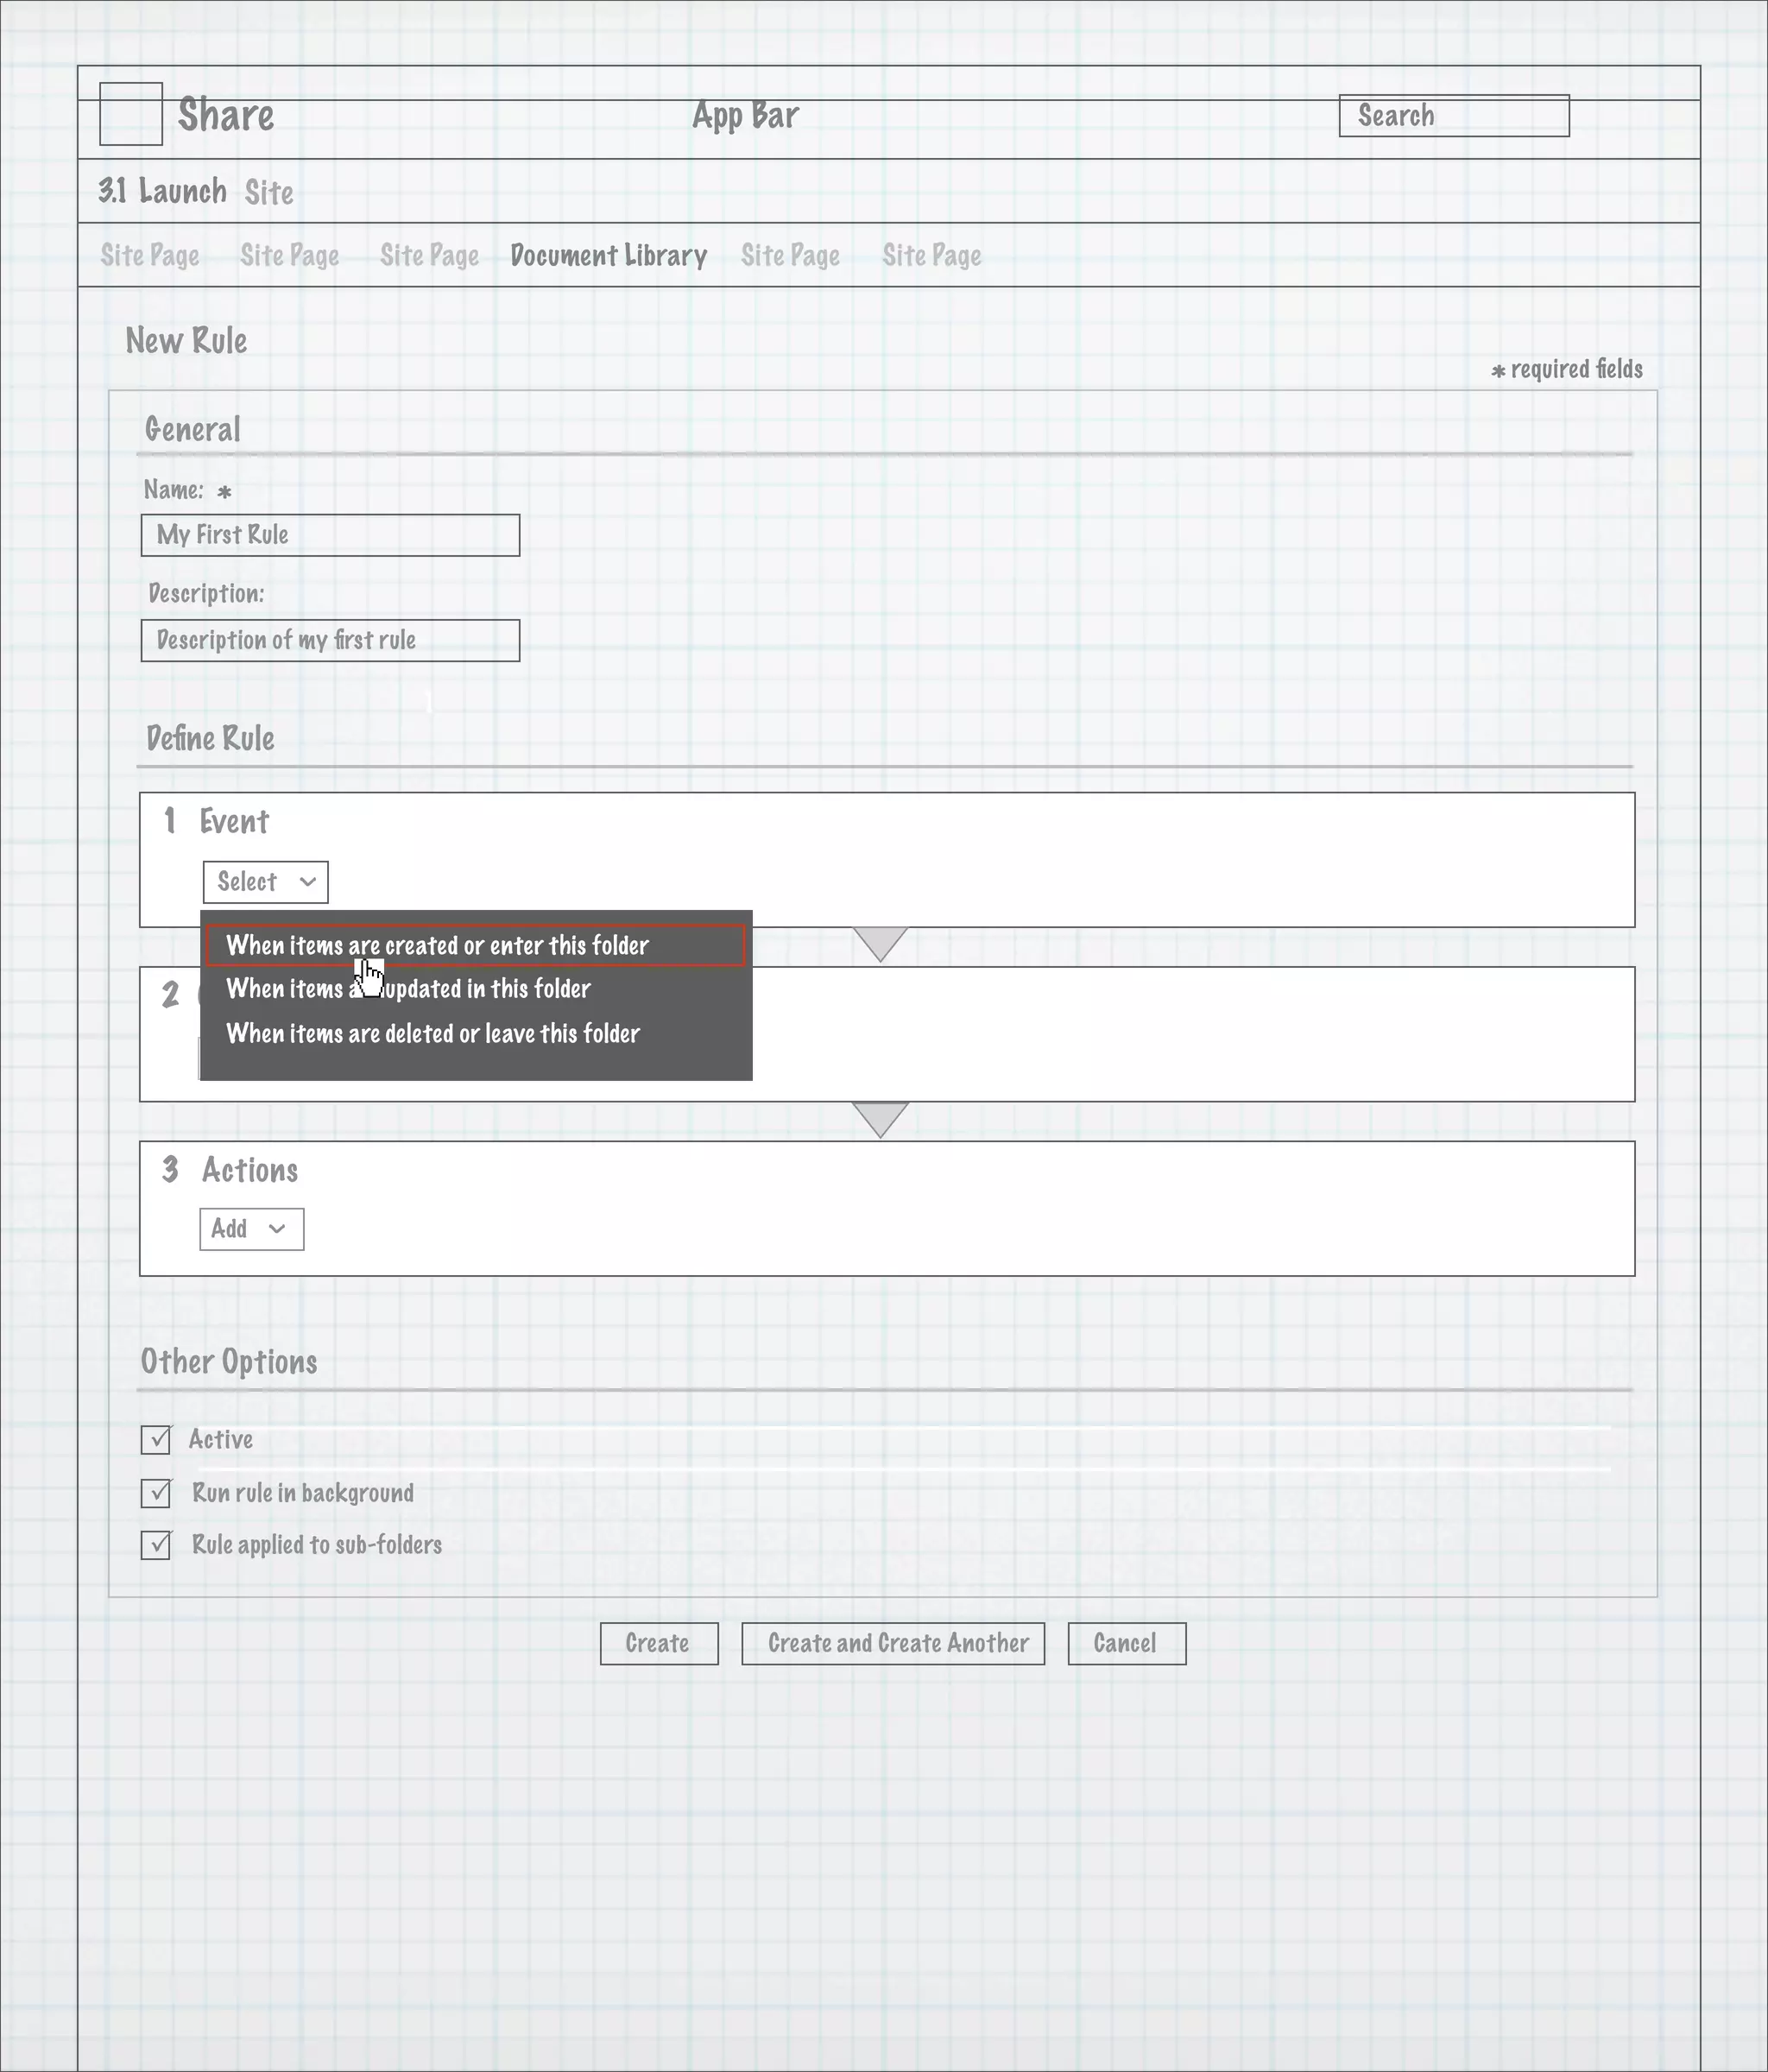Open the last Site Page tab
1768x2072 pixels.
click(931, 256)
